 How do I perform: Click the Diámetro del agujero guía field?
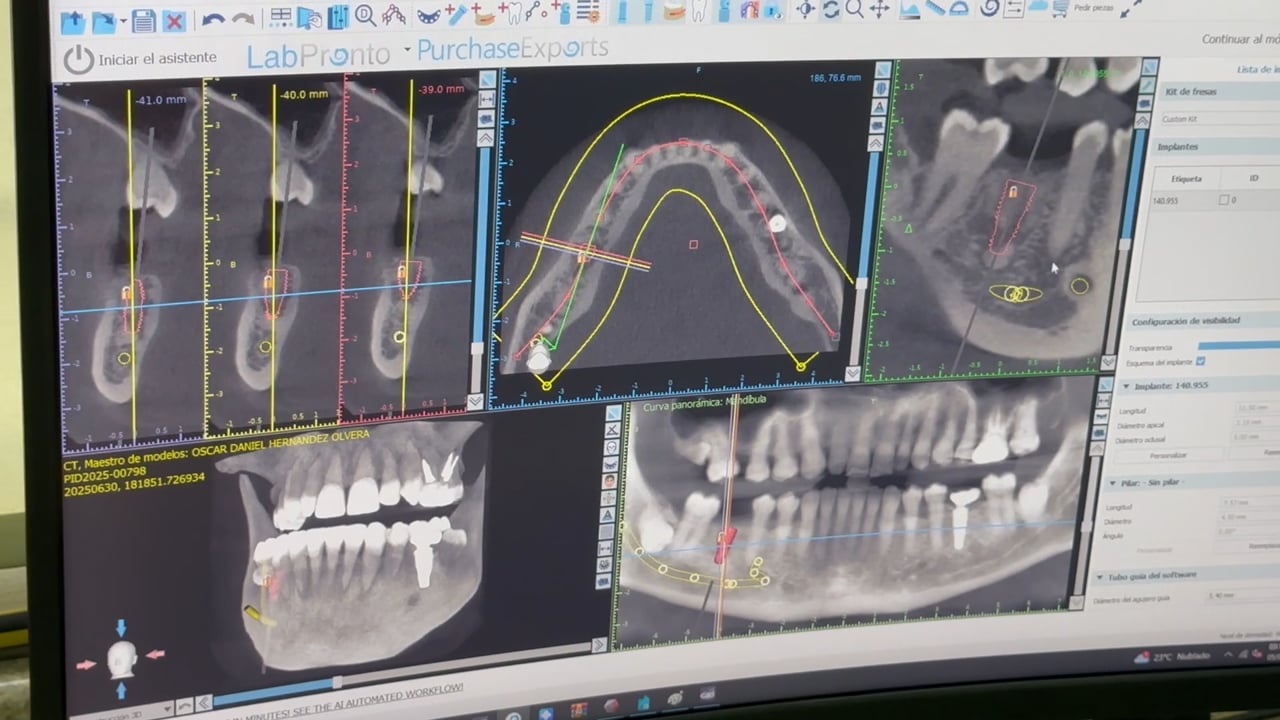(x=1242, y=595)
